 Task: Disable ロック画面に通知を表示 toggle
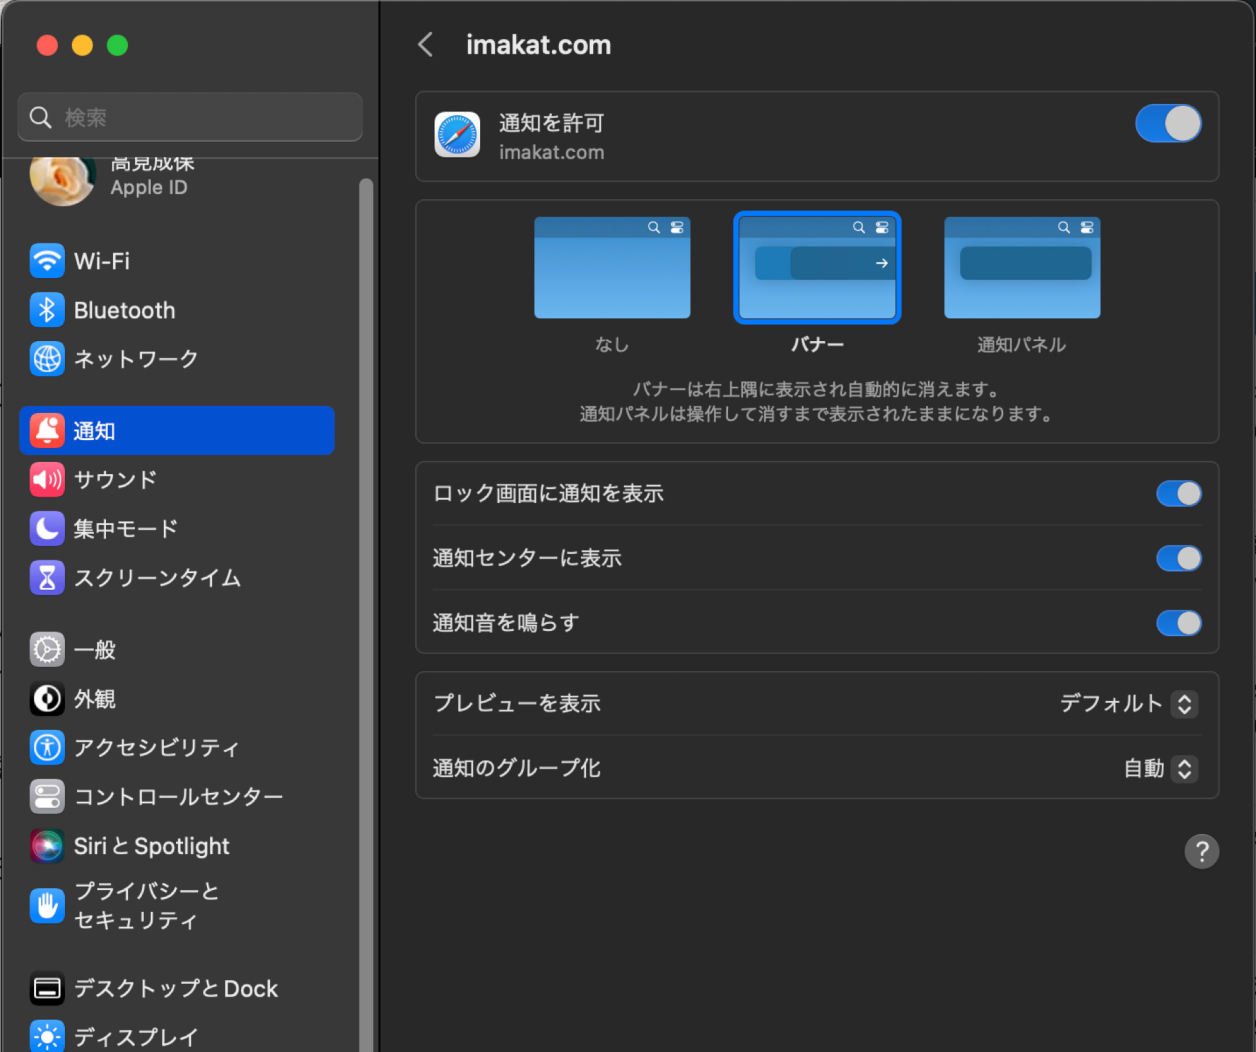click(1178, 494)
